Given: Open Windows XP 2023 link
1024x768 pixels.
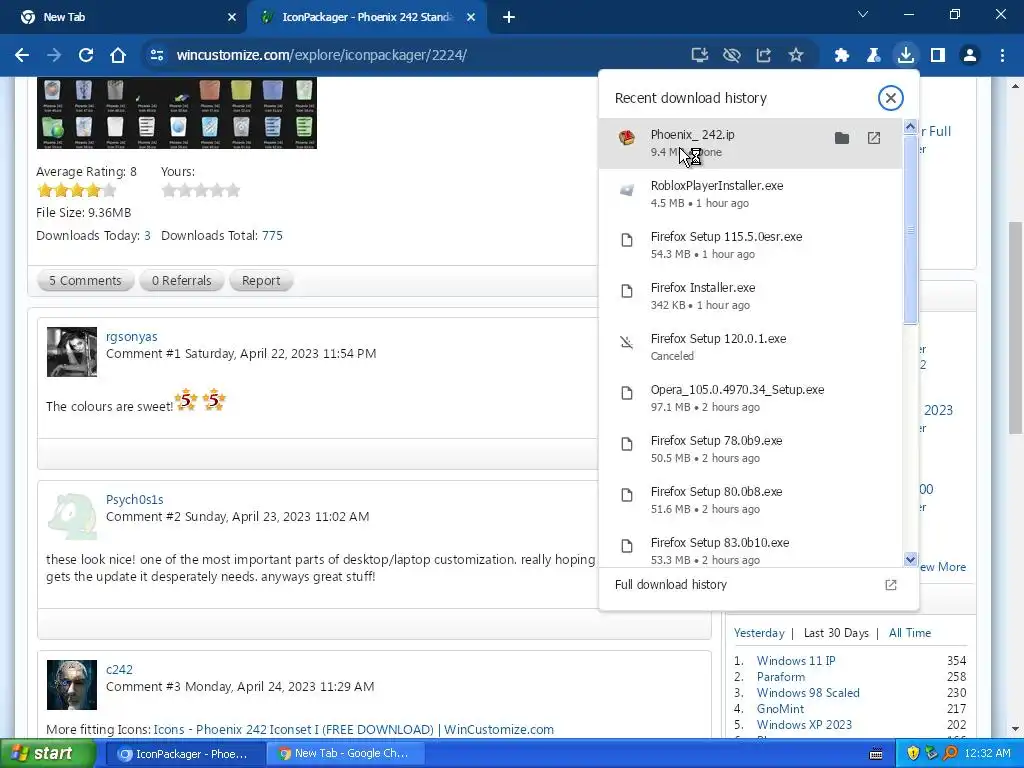Looking at the screenshot, I should pyautogui.click(x=804, y=725).
